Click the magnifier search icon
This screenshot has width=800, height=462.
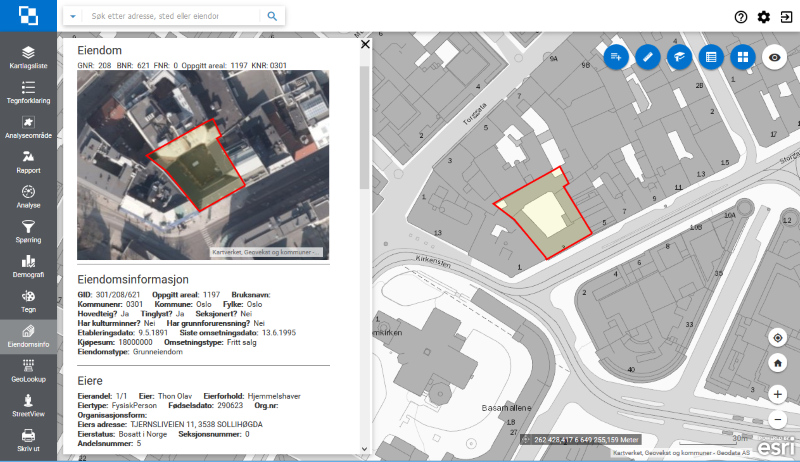point(271,17)
